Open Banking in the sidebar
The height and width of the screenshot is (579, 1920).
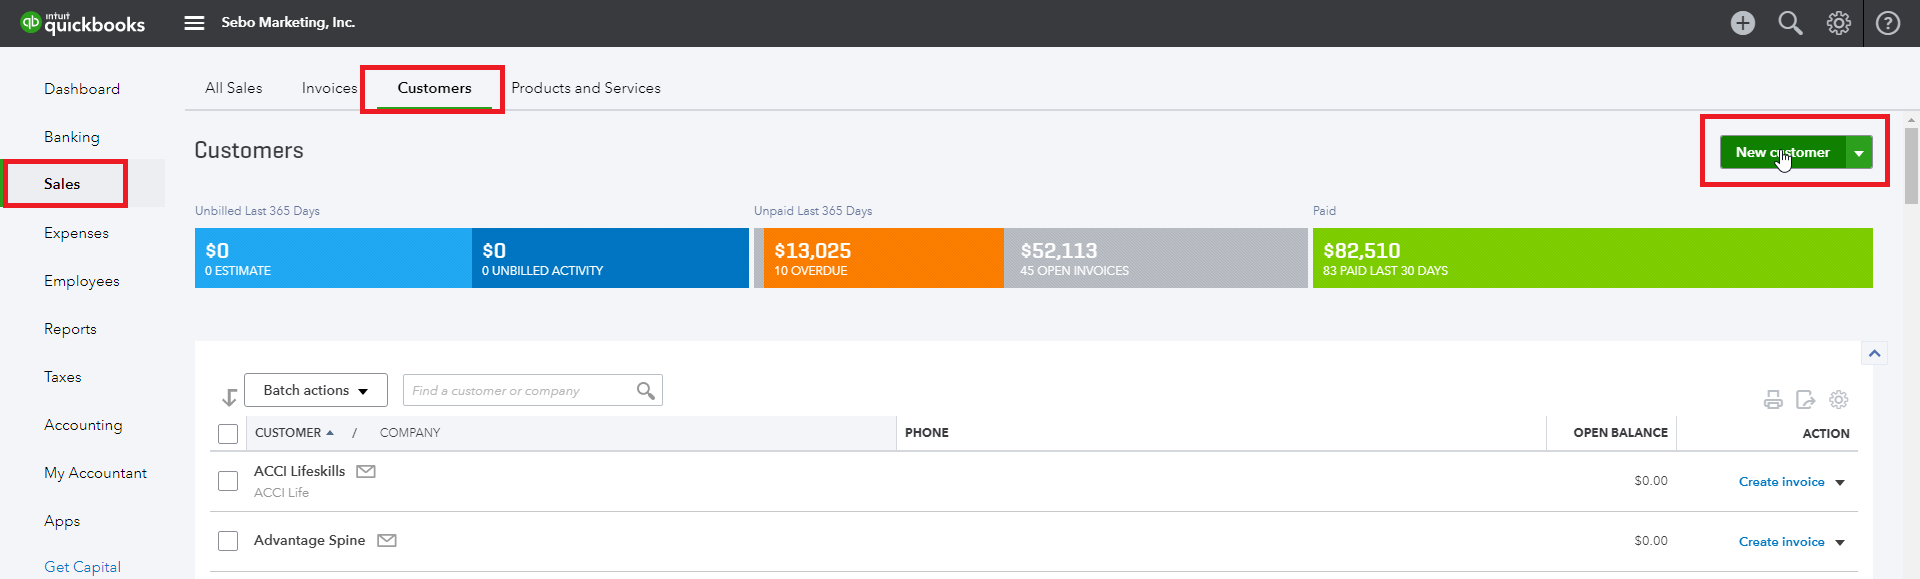(72, 137)
